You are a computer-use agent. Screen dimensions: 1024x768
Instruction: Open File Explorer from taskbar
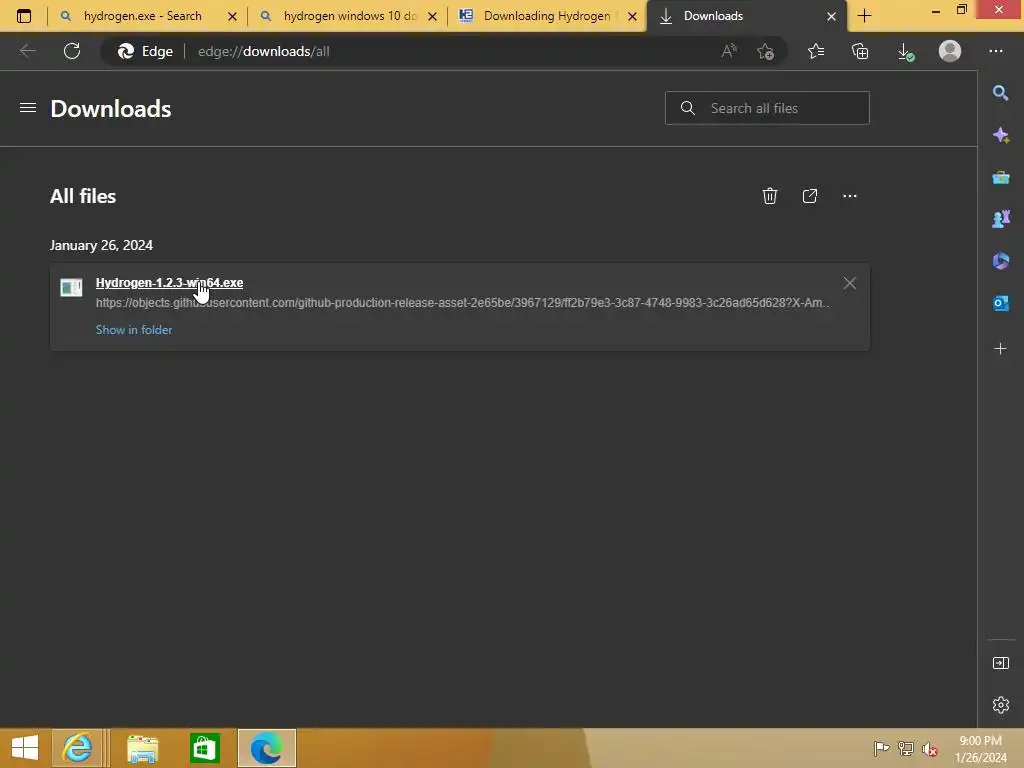[142, 748]
